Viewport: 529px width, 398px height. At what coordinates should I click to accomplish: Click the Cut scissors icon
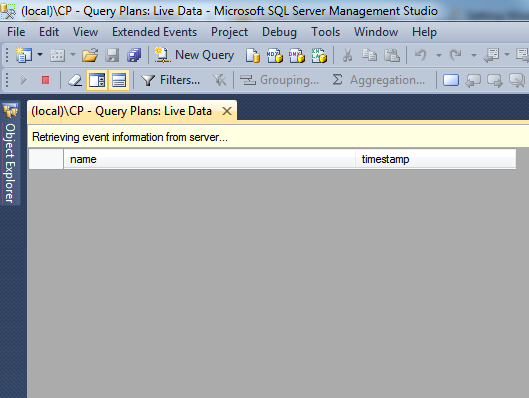point(347,55)
